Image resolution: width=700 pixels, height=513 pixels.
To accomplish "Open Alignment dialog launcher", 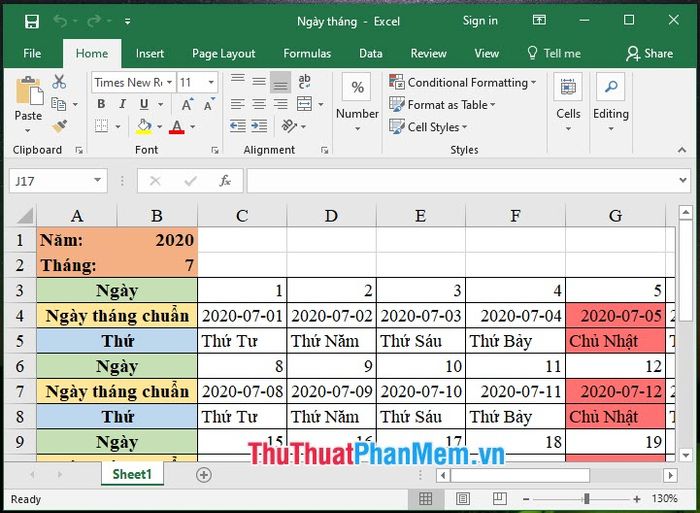I will (x=325, y=150).
